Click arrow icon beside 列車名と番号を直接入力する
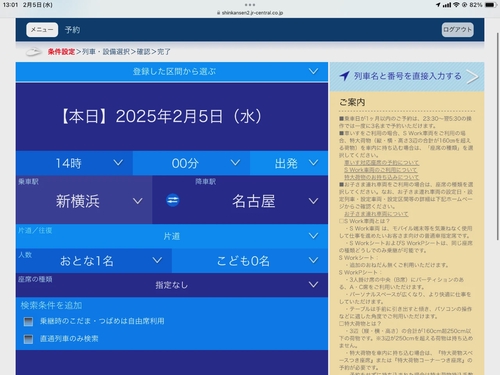Screen dimensions: 500x375 point(344,76)
